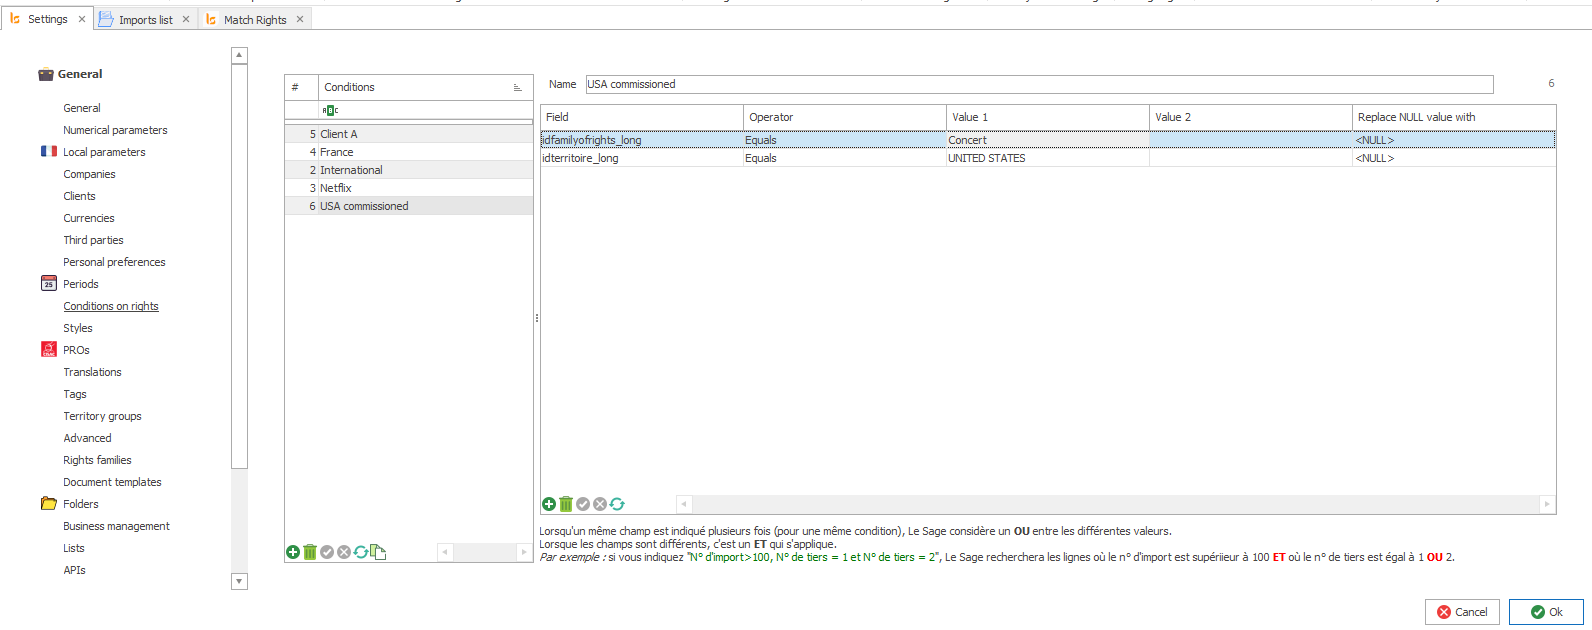Open the Conditions column header menu

pos(517,88)
